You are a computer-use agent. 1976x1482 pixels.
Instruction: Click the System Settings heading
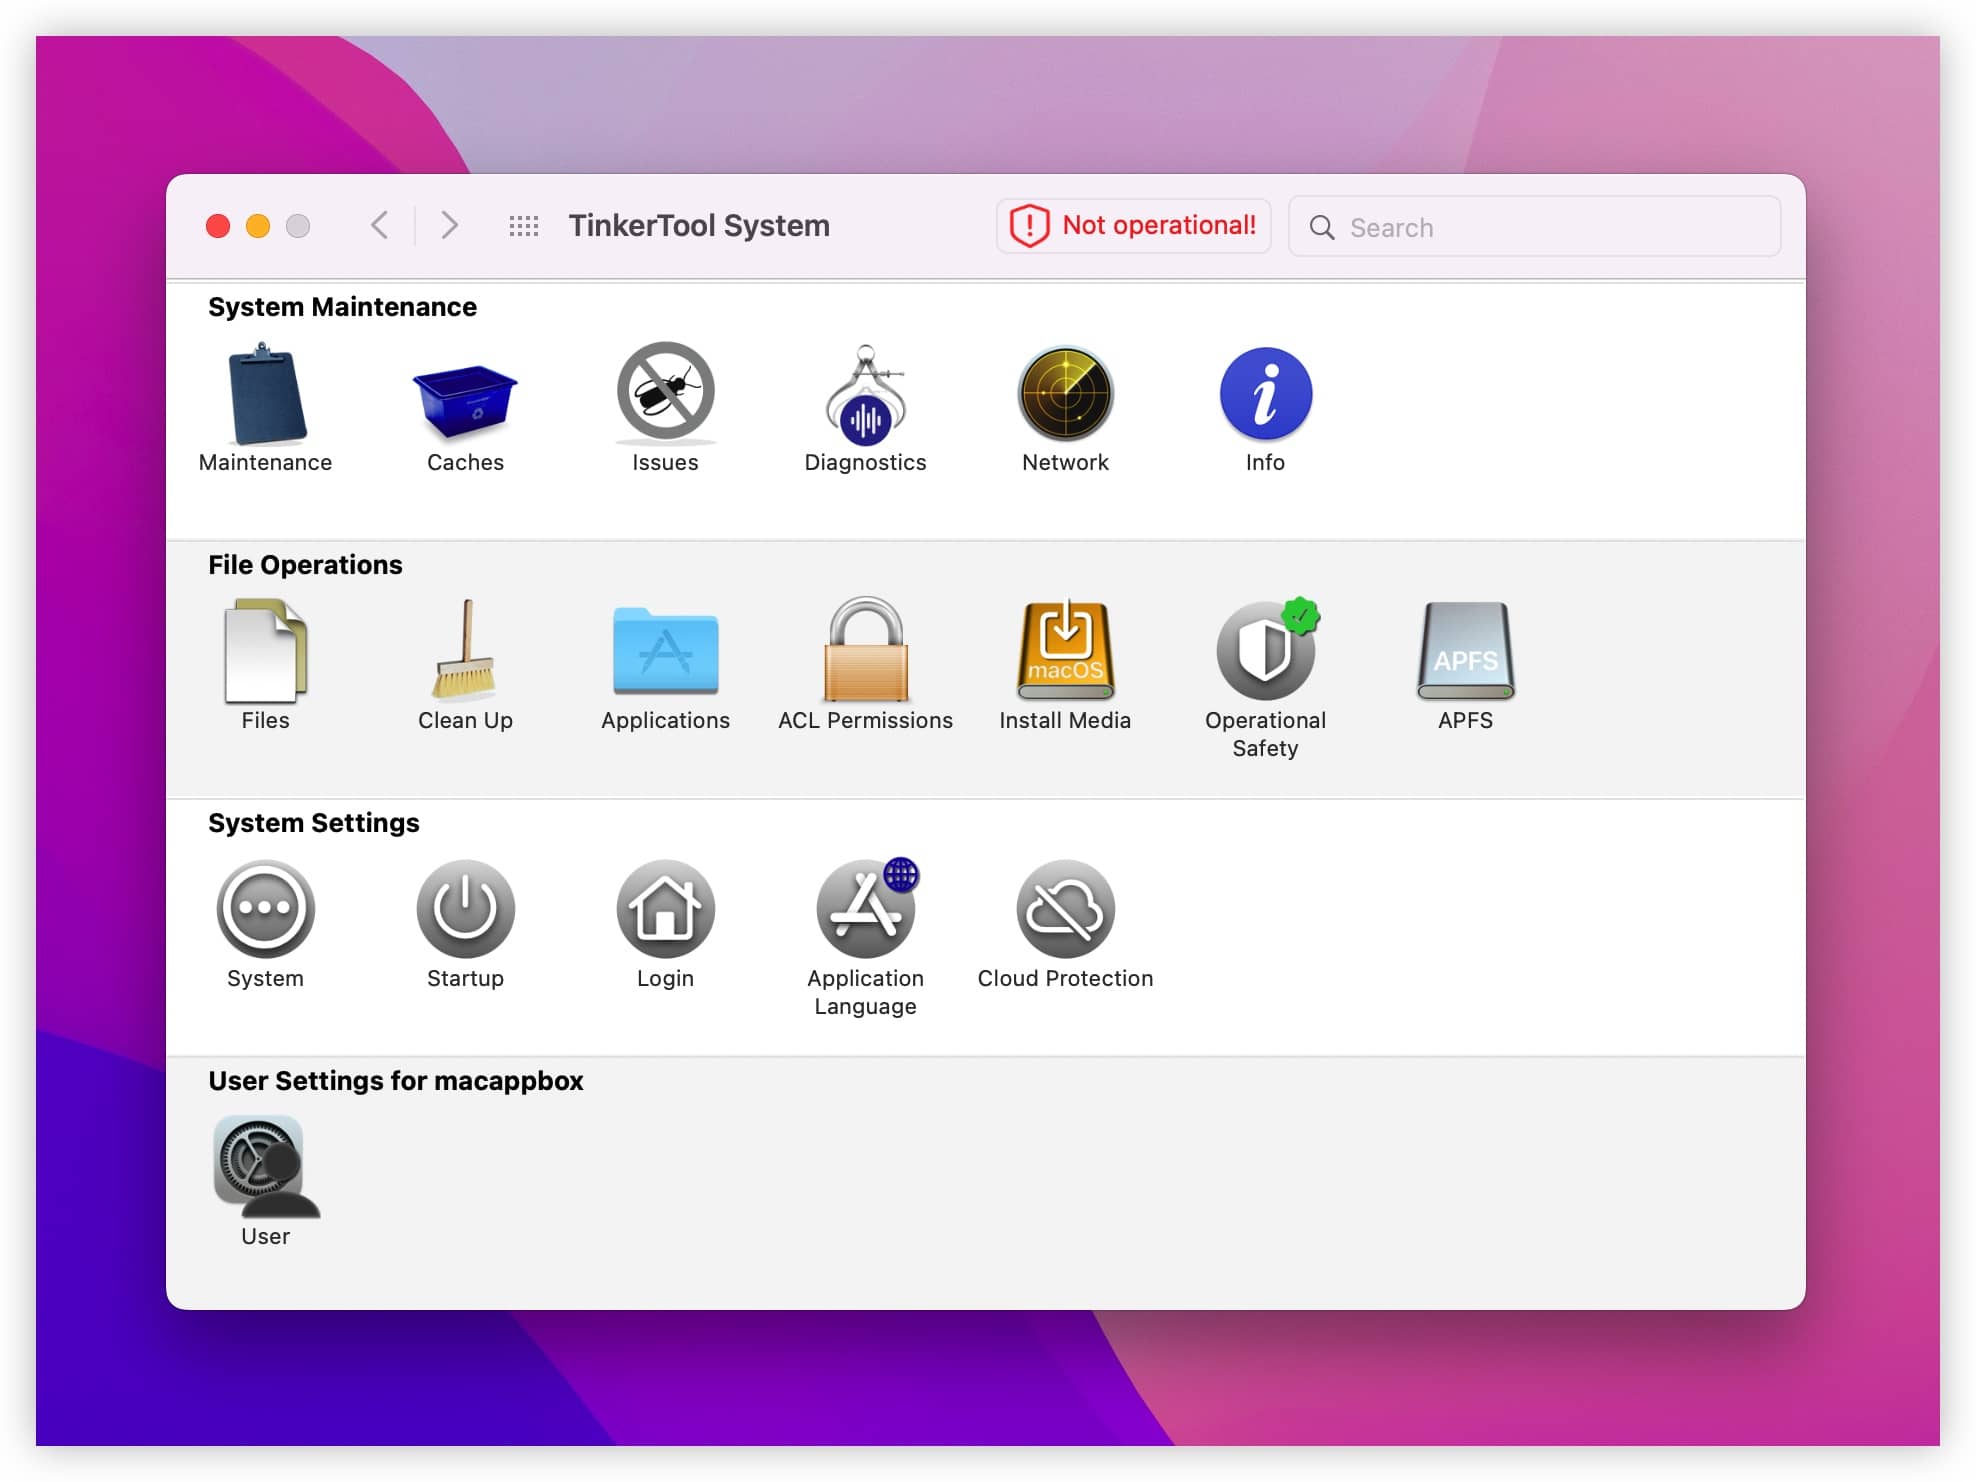coord(313,823)
